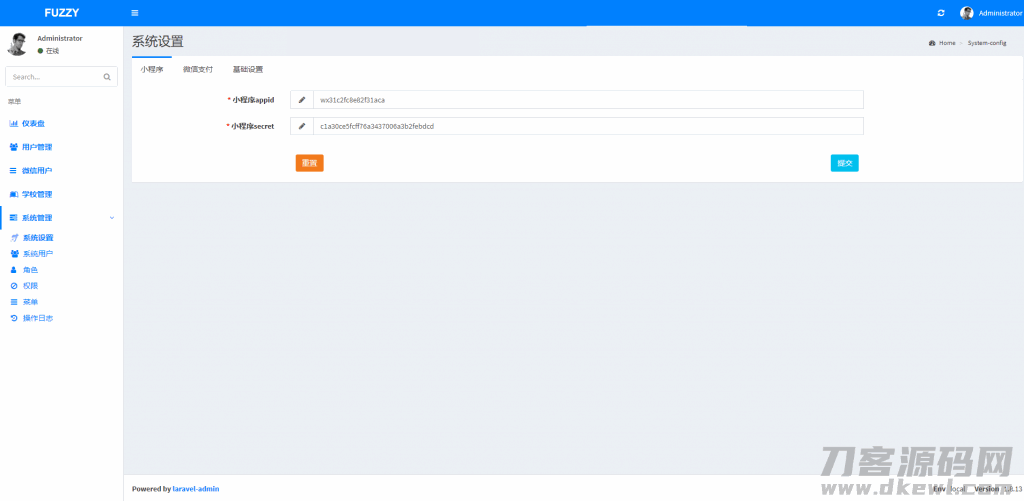This screenshot has height=501, width=1024.
Task: Click the pencil icon beside appid field
Action: tap(302, 100)
